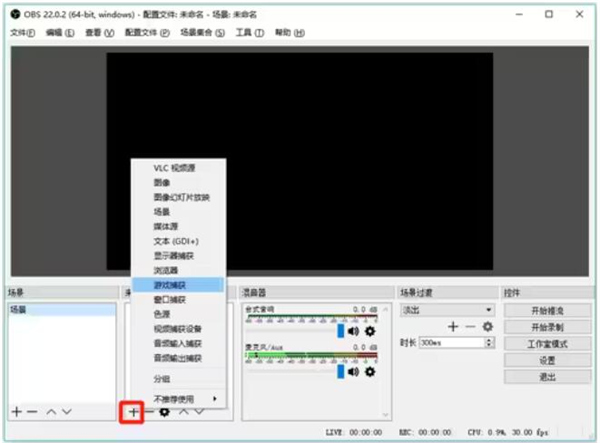This screenshot has width=600, height=443.
Task: Click the 开始推流 button
Action: [x=547, y=311]
